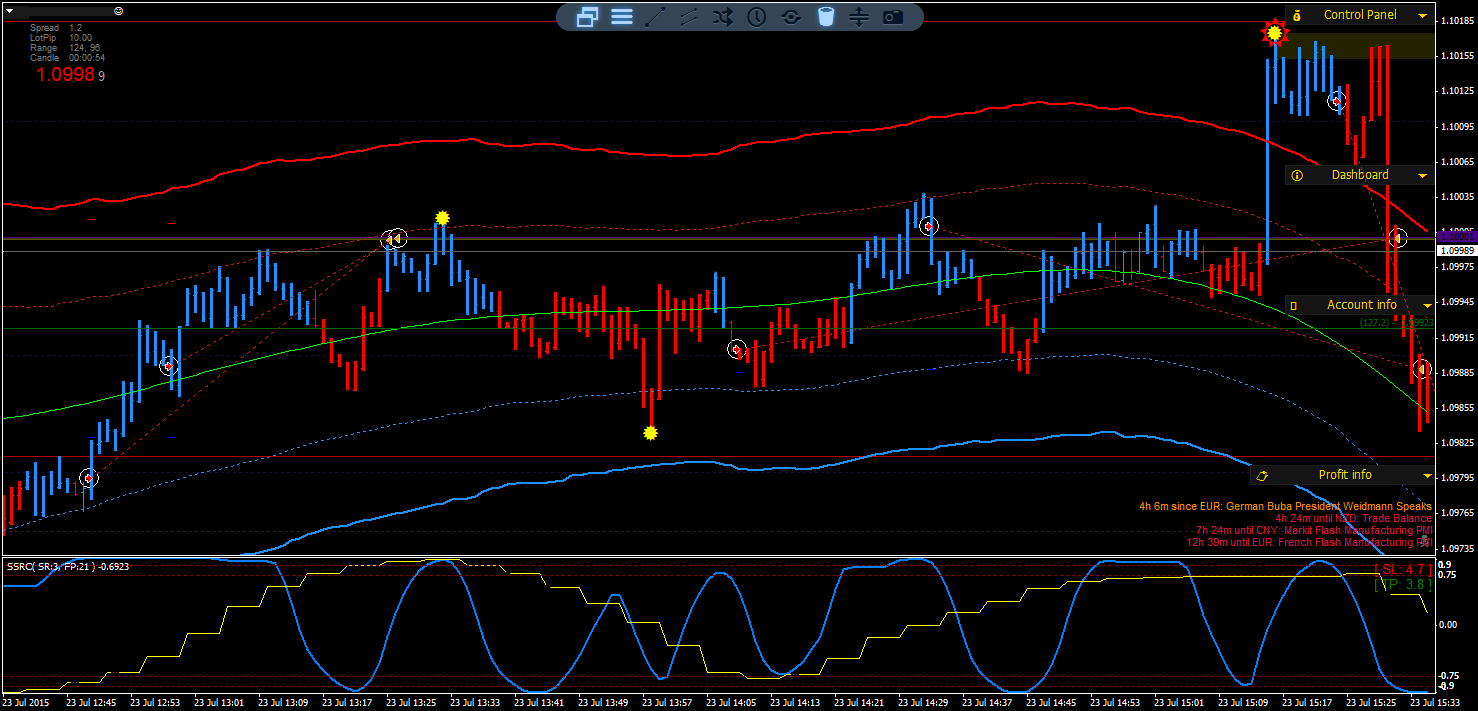Select the trend line drawing tool
Image resolution: width=1478 pixels, height=711 pixels.
click(655, 16)
